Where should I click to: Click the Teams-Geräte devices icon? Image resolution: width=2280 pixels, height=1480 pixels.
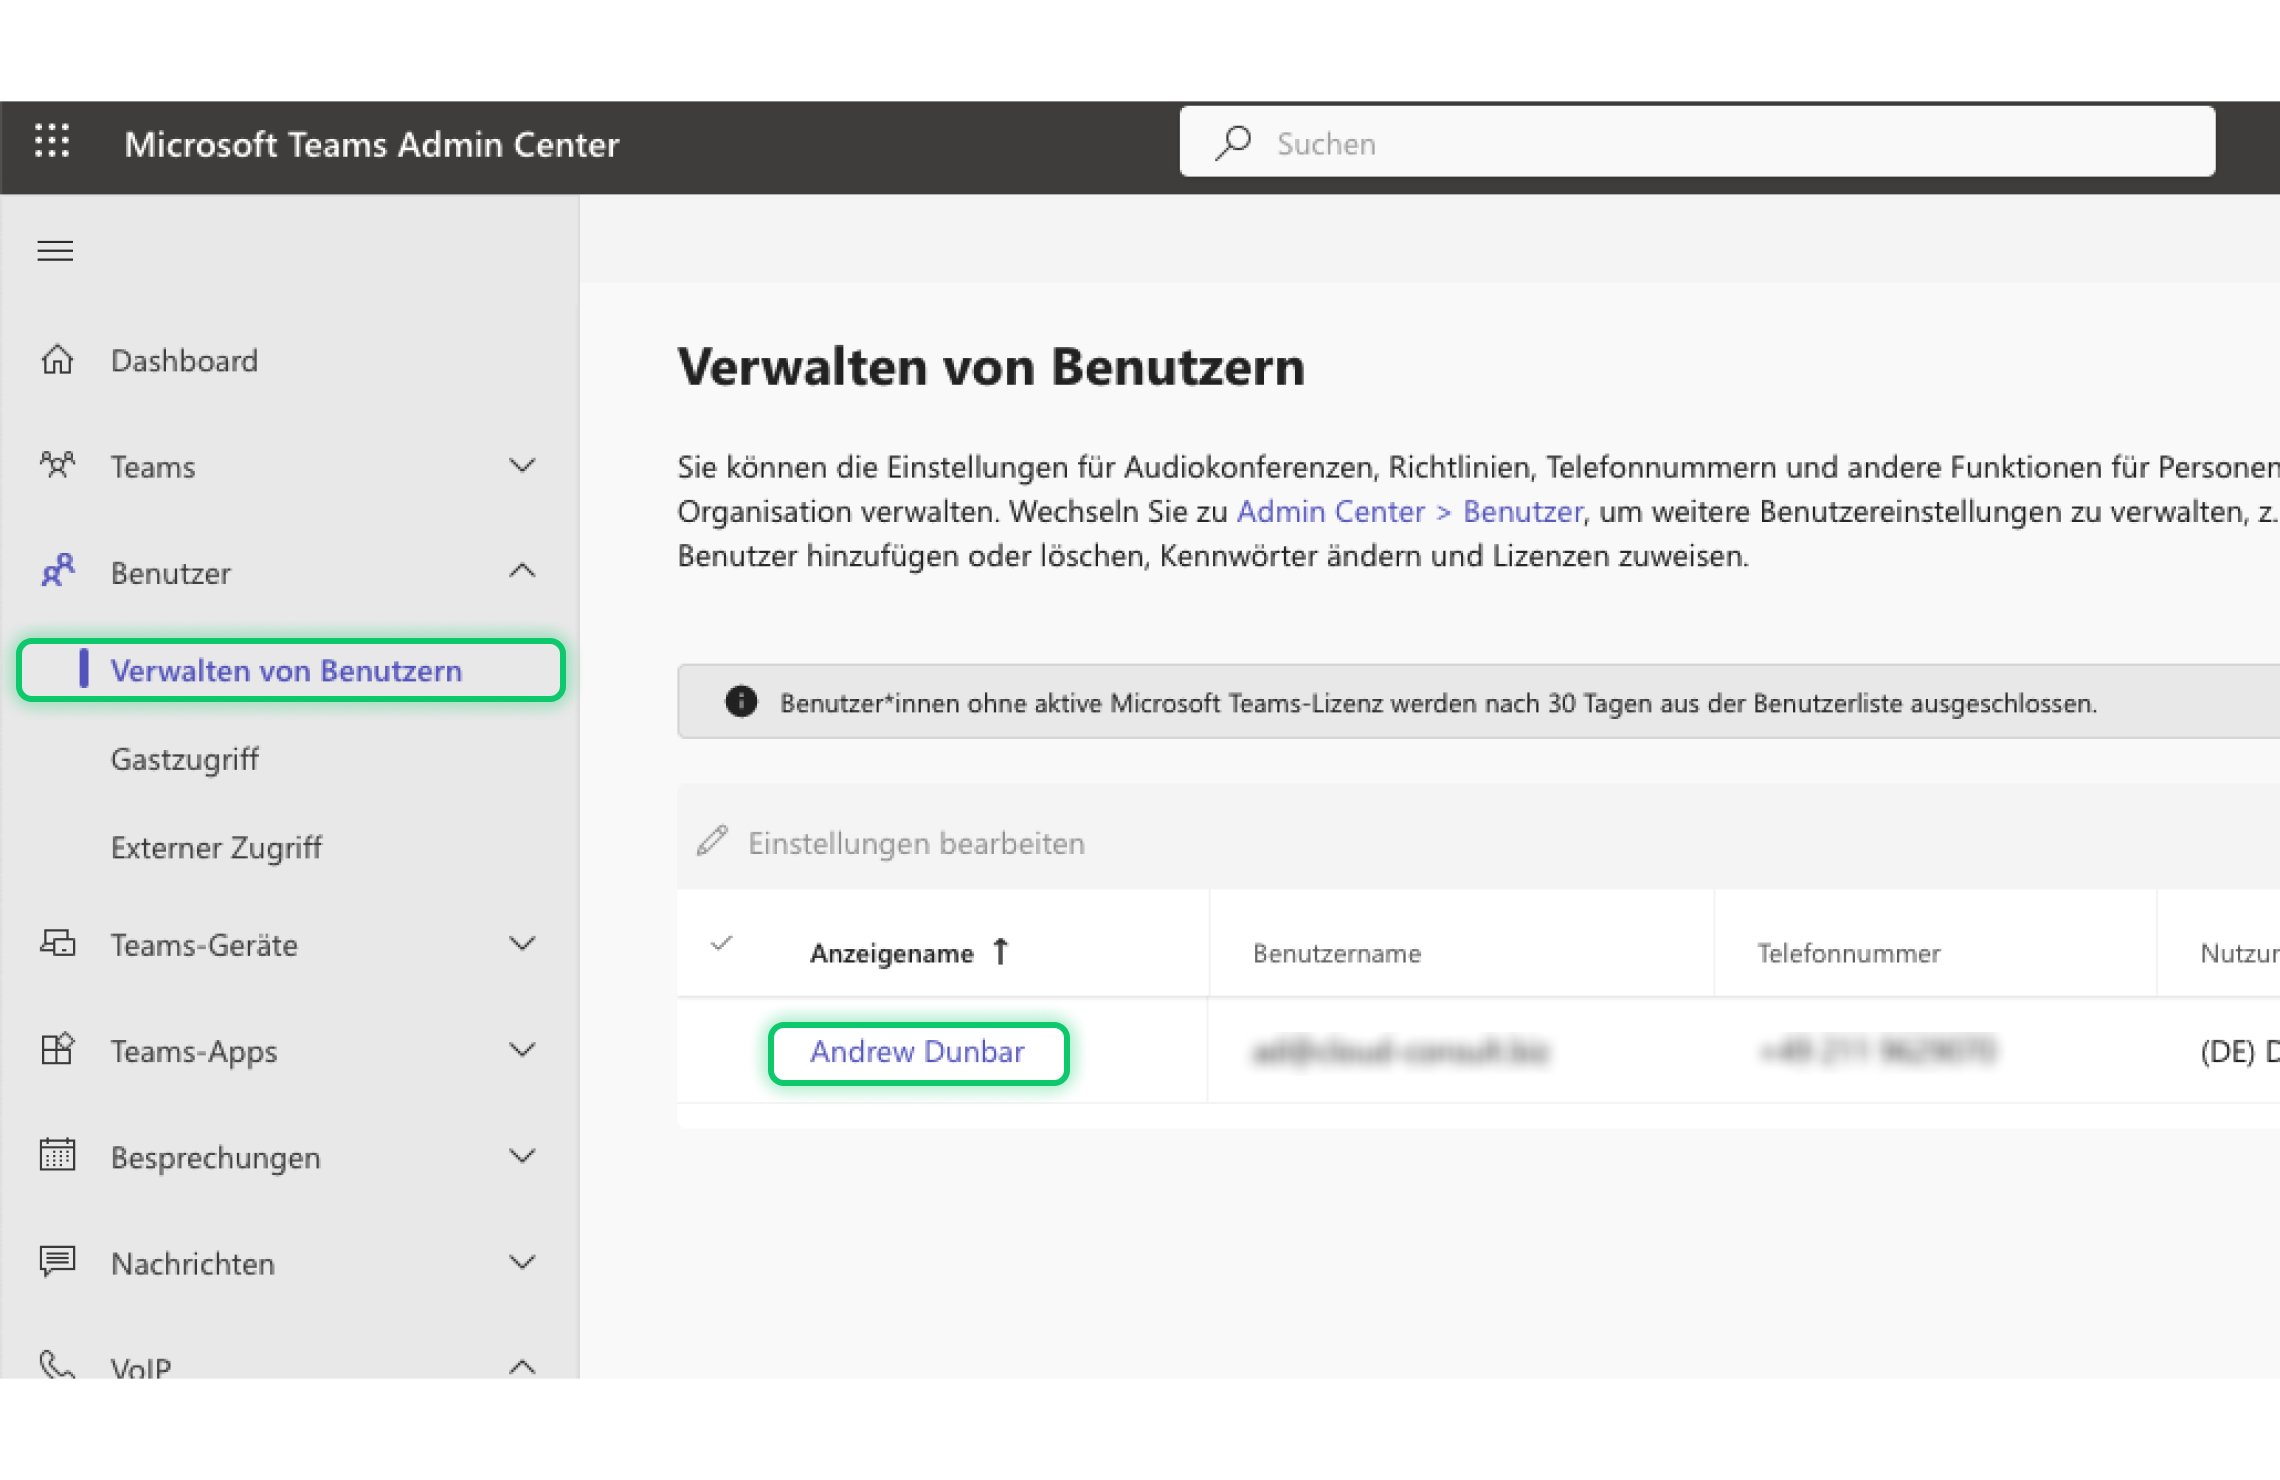(x=57, y=943)
